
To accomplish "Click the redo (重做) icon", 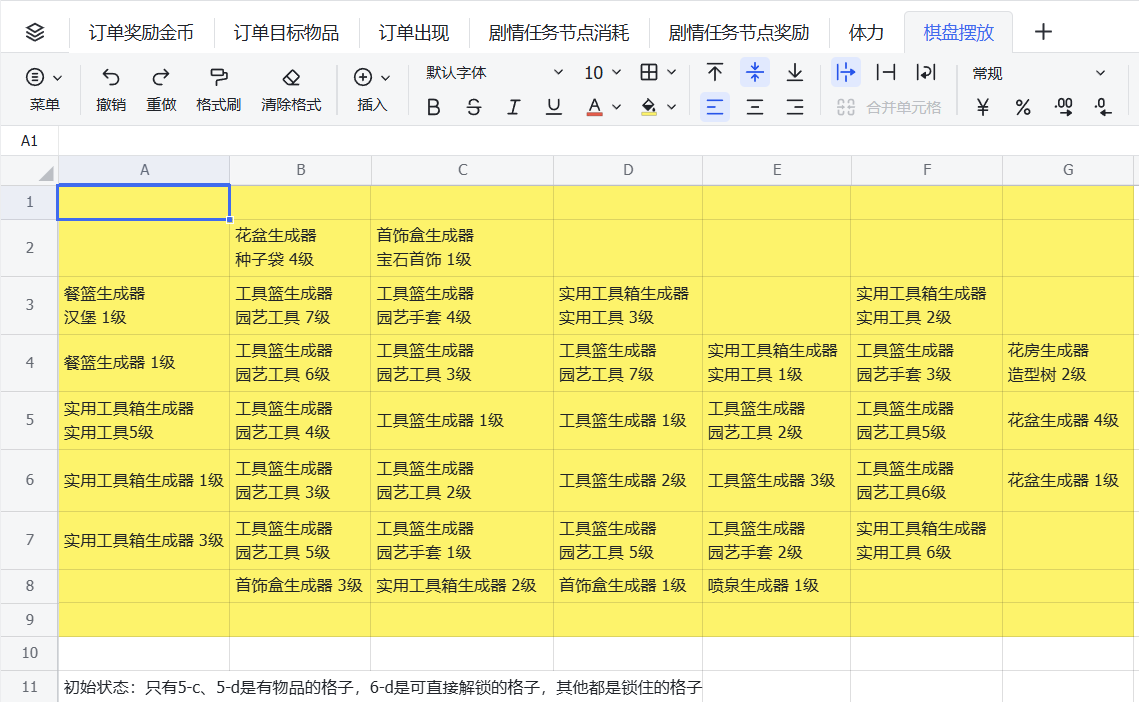I will coord(161,76).
